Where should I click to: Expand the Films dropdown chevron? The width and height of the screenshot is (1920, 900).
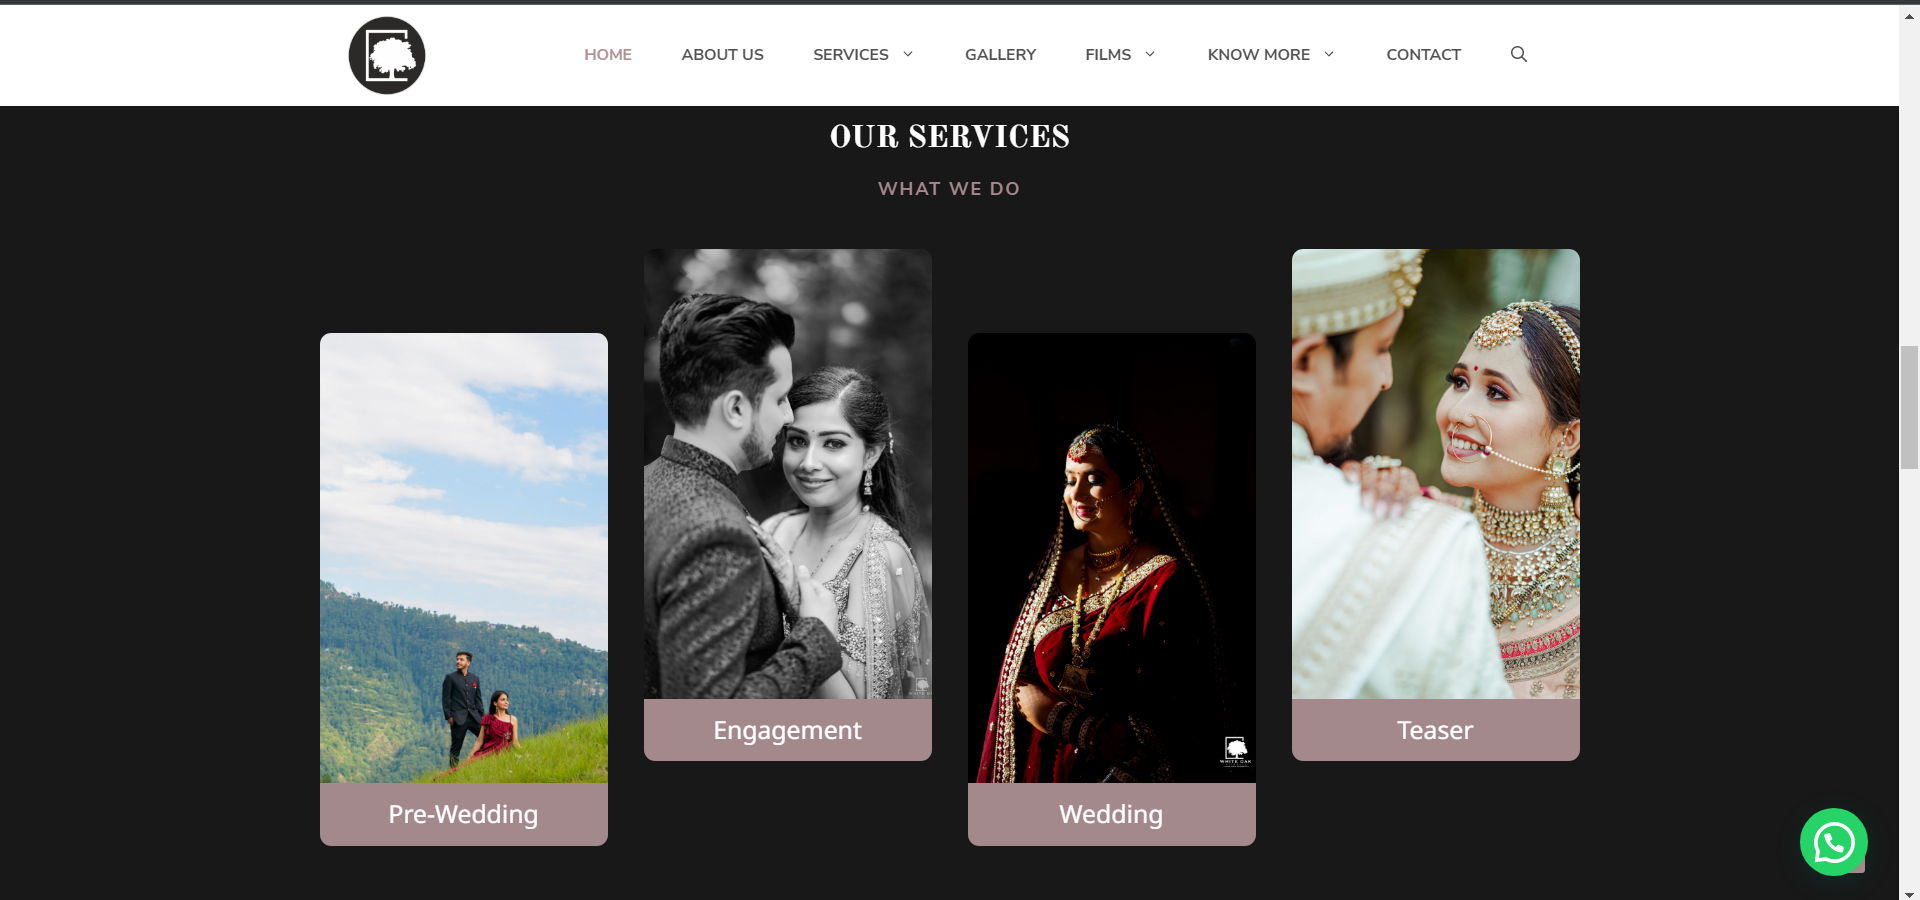point(1150,54)
